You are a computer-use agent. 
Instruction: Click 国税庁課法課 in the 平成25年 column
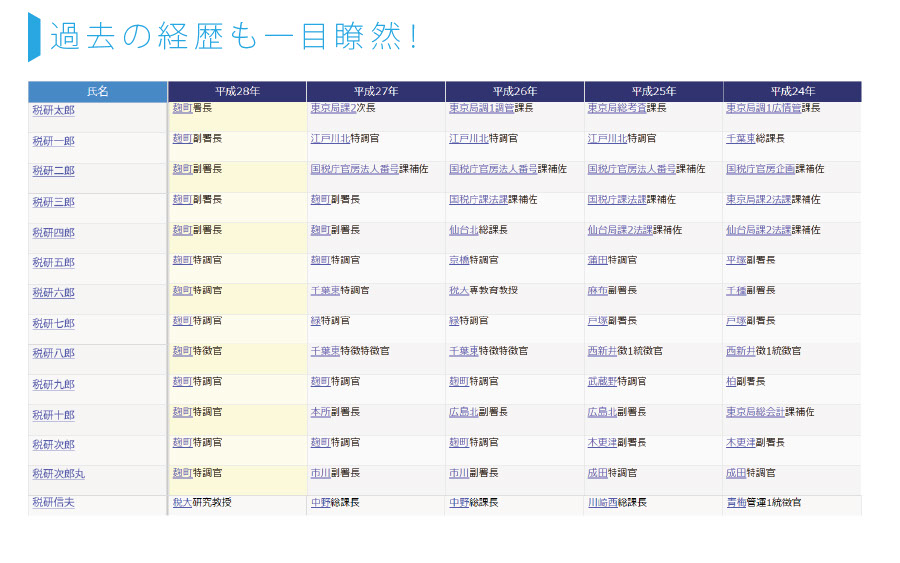(x=617, y=199)
